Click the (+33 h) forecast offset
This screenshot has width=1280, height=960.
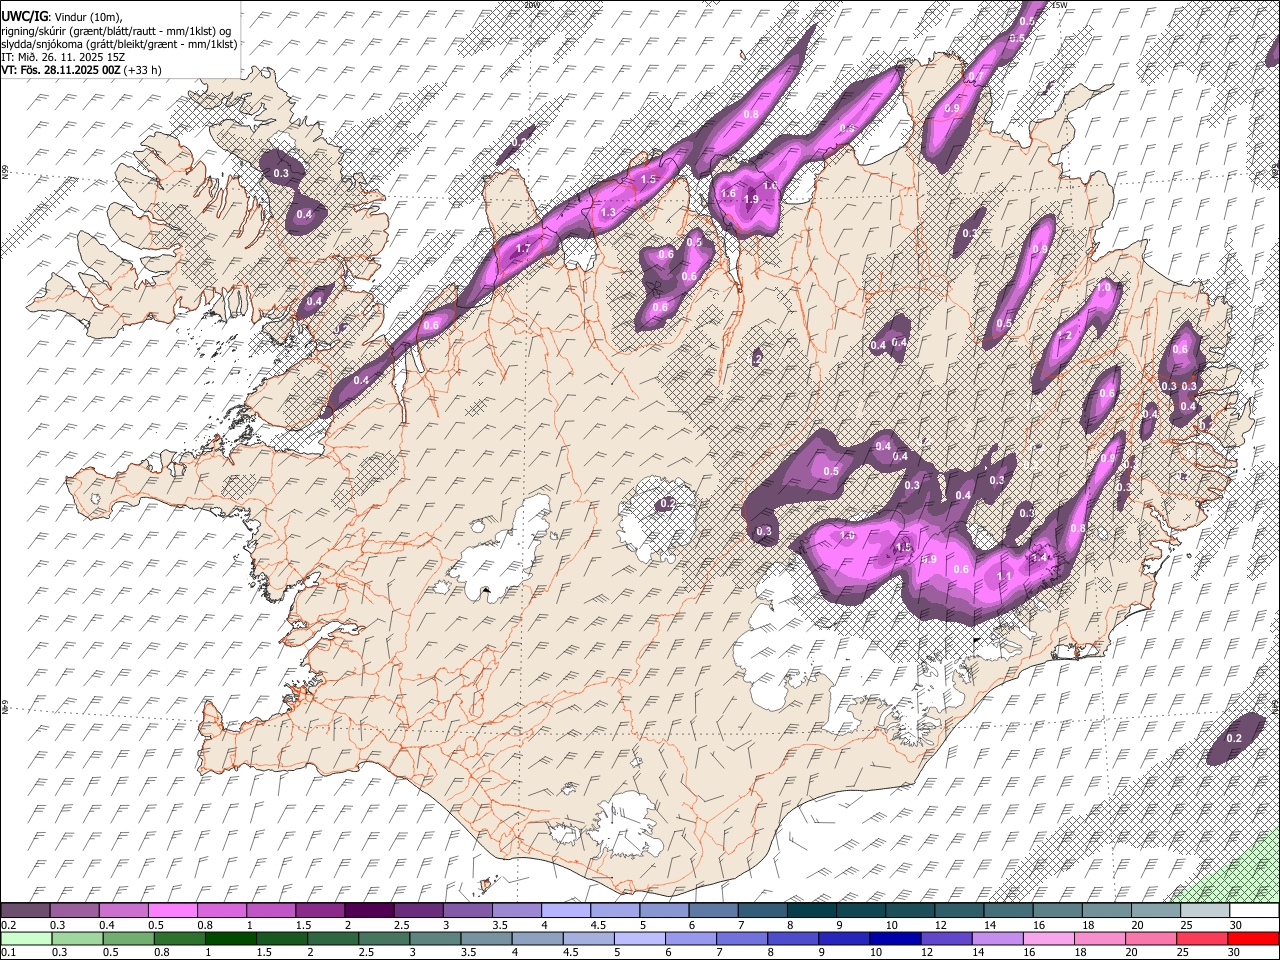tap(143, 70)
